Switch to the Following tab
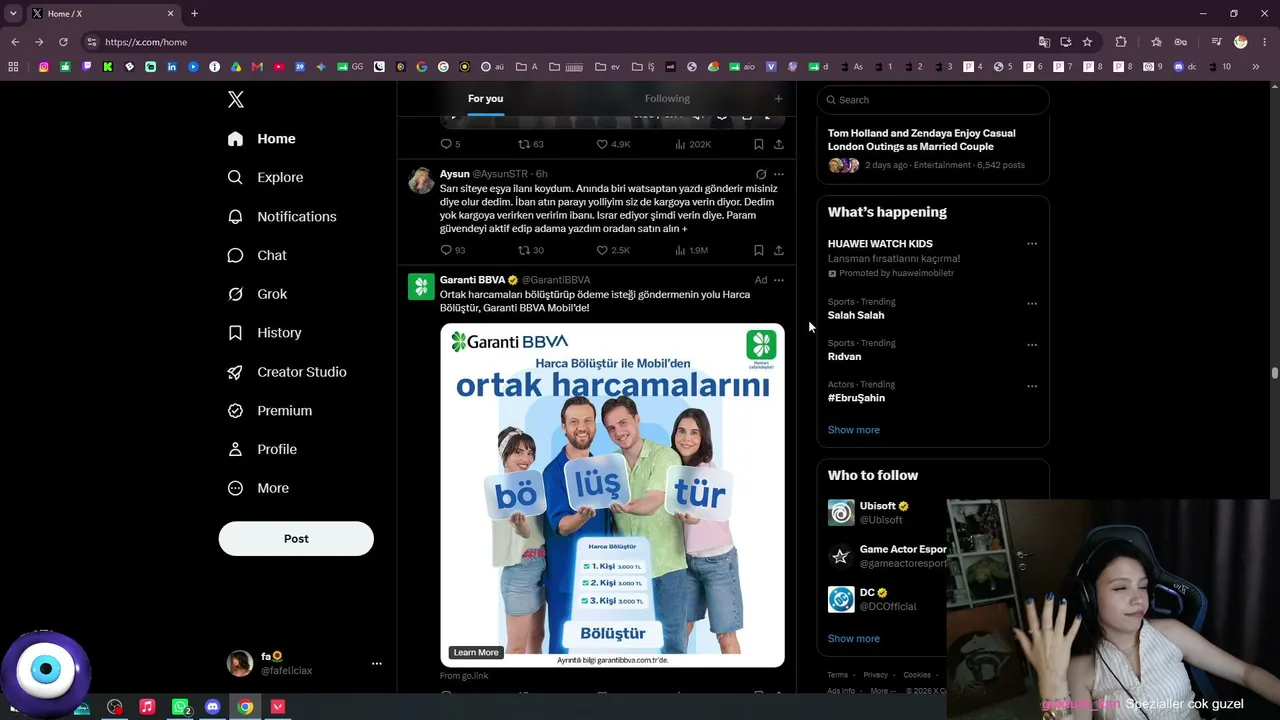This screenshot has width=1280, height=720. pyautogui.click(x=667, y=98)
